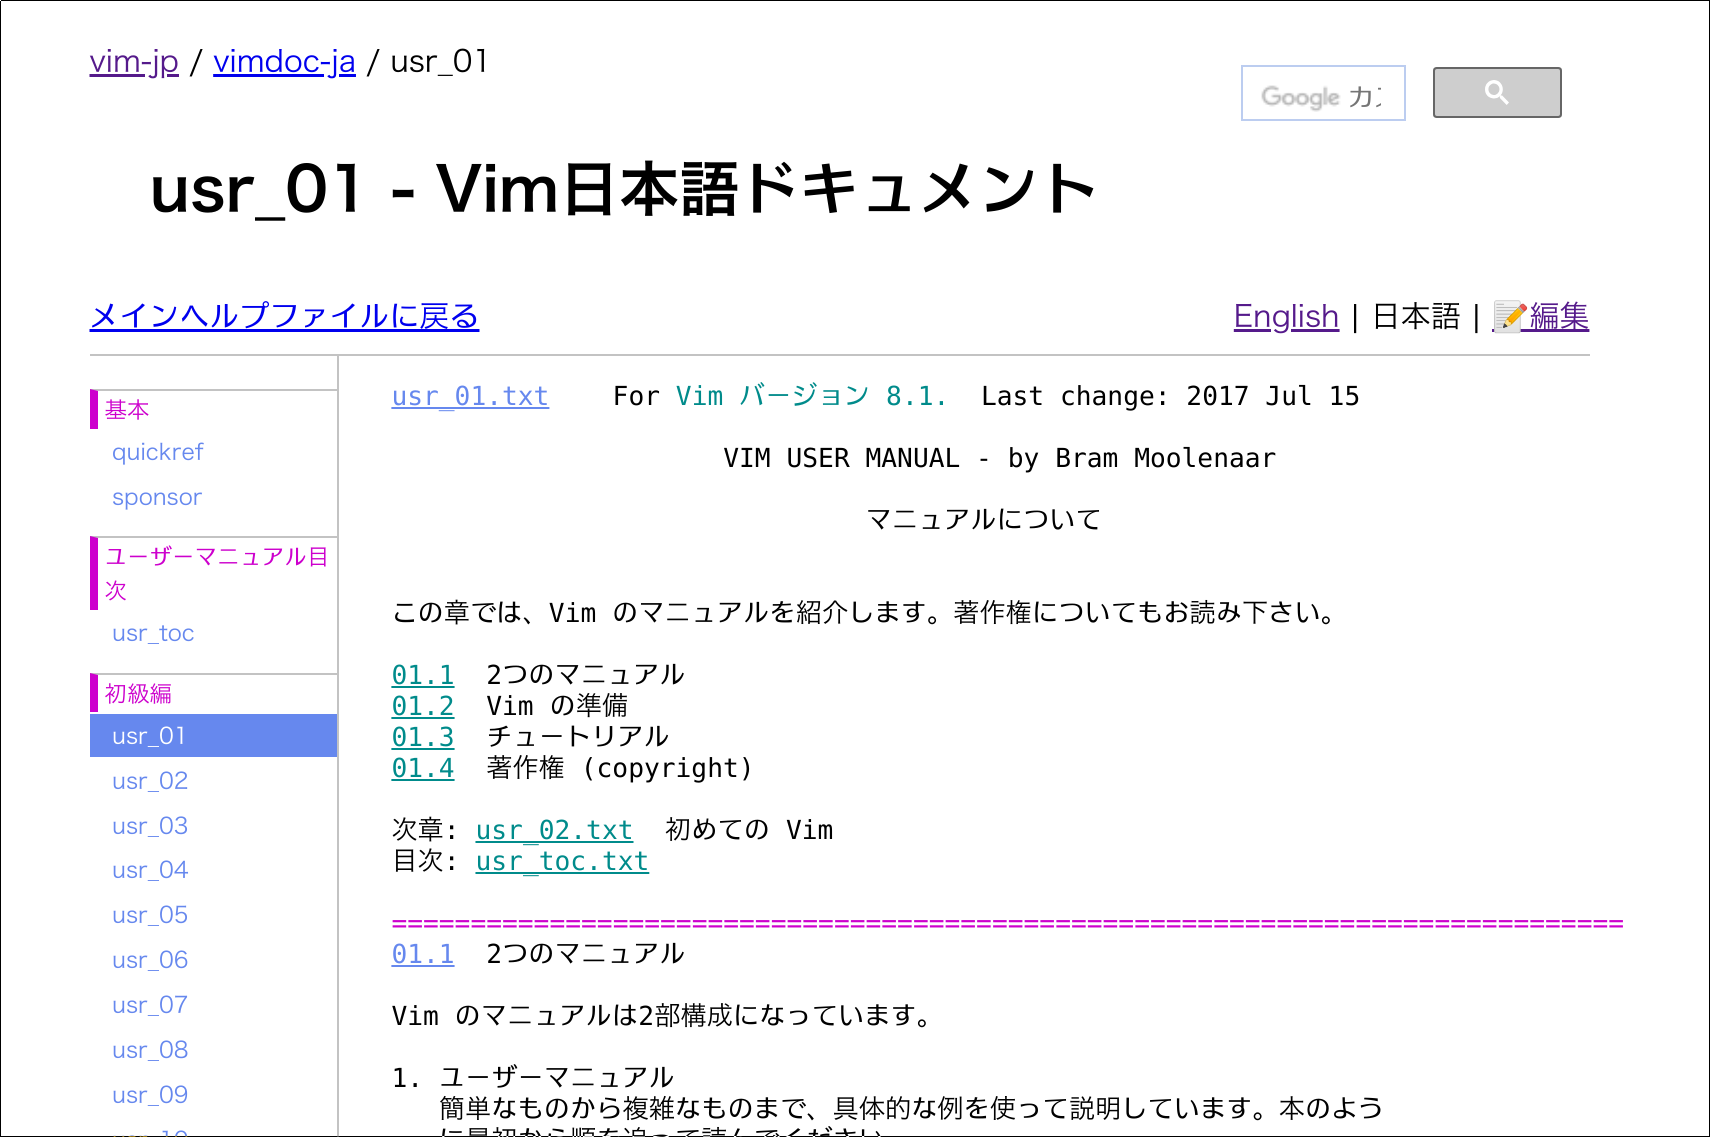Navigate to usr_06 in sidebar
The height and width of the screenshot is (1137, 1710).
tap(150, 960)
